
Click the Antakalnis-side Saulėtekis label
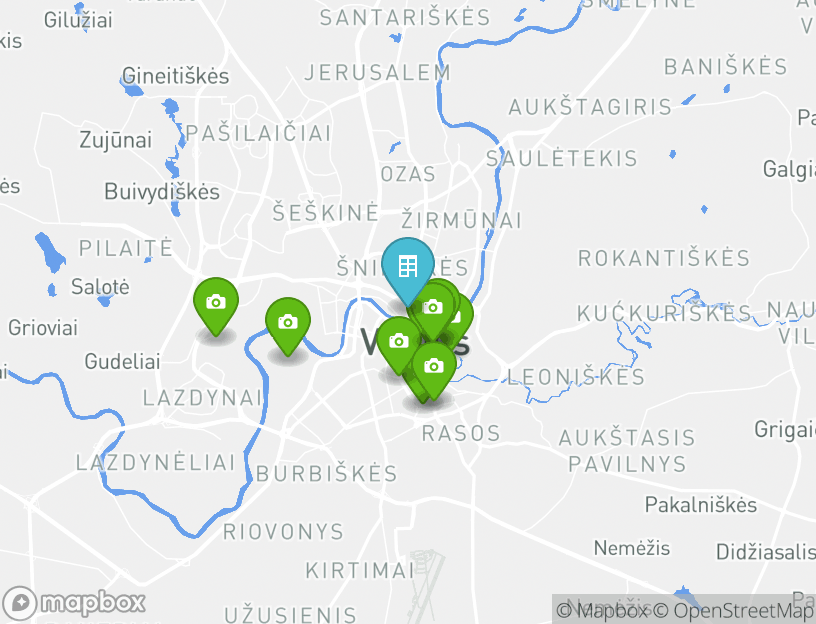tap(562, 158)
